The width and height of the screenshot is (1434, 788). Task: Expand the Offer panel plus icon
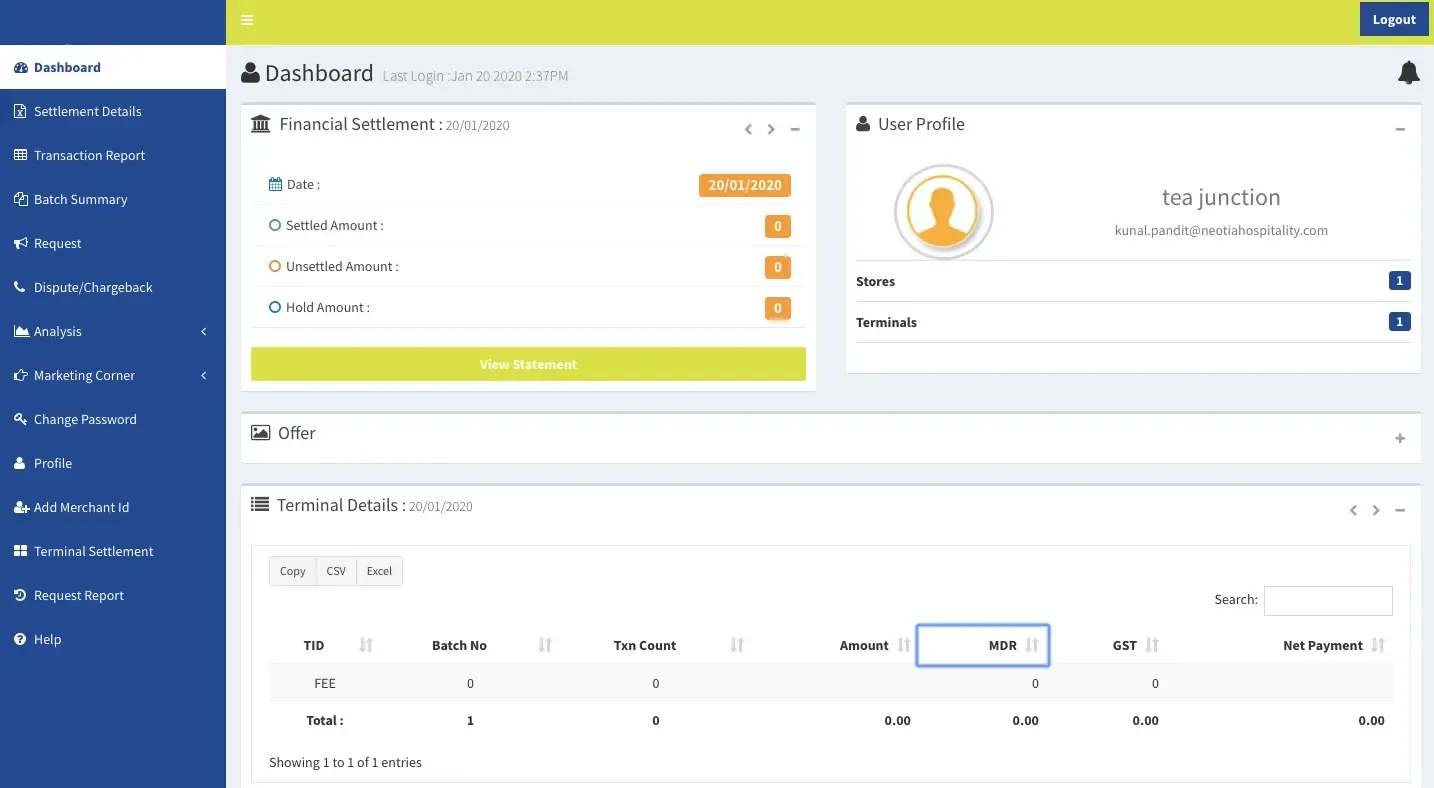pyautogui.click(x=1400, y=439)
